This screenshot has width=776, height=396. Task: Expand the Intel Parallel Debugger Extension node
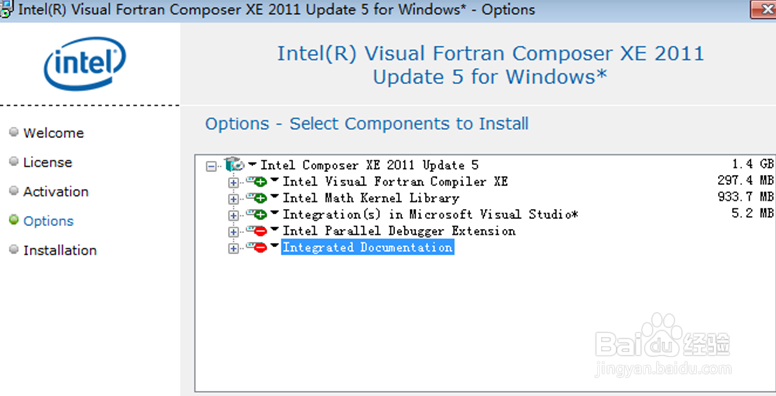[233, 232]
